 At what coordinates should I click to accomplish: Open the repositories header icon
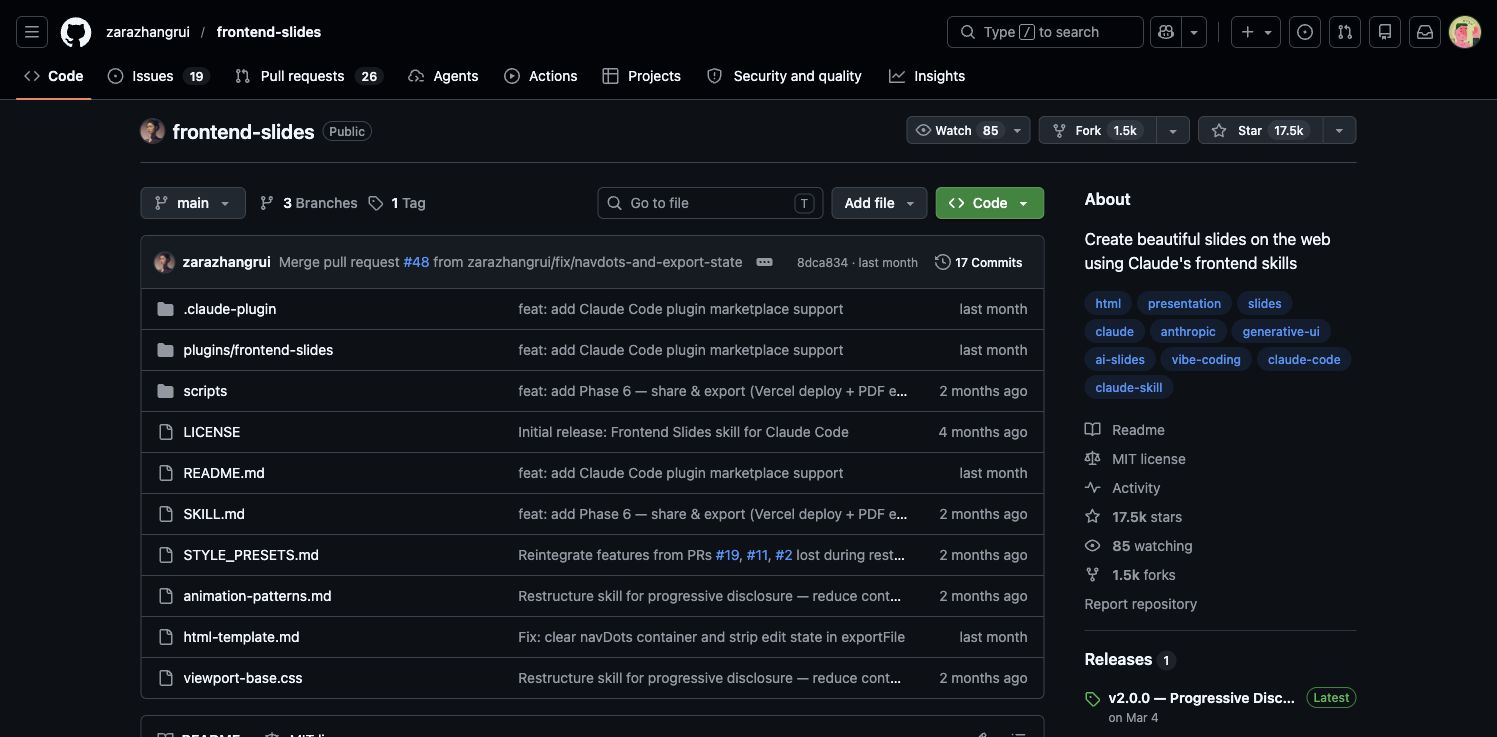(1385, 32)
